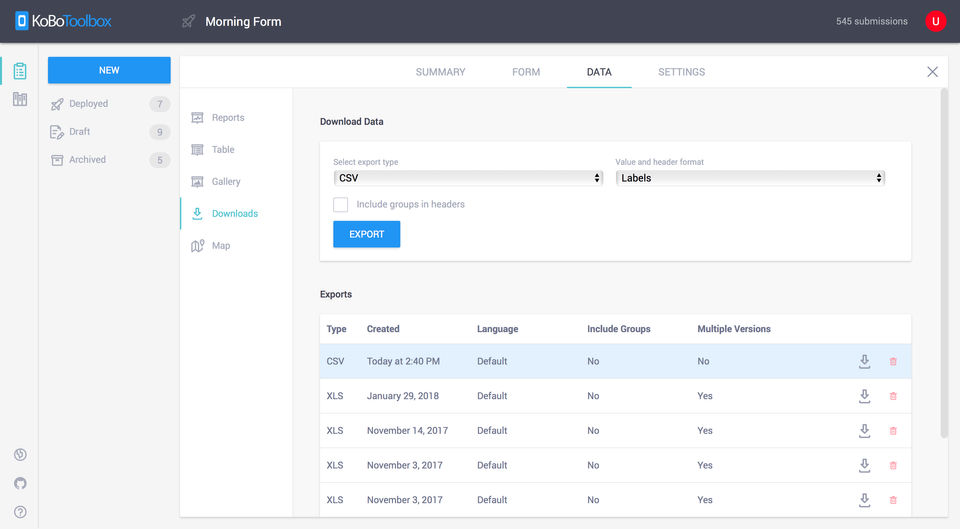Select the 'January 29, 2018' cell

click(x=402, y=396)
